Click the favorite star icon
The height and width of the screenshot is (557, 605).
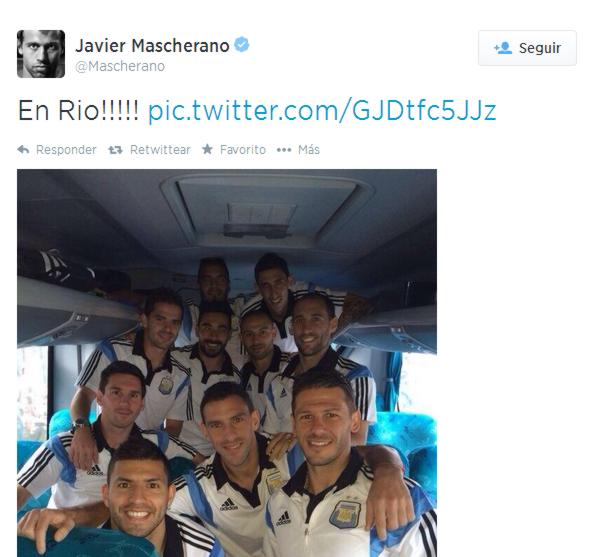(x=207, y=149)
